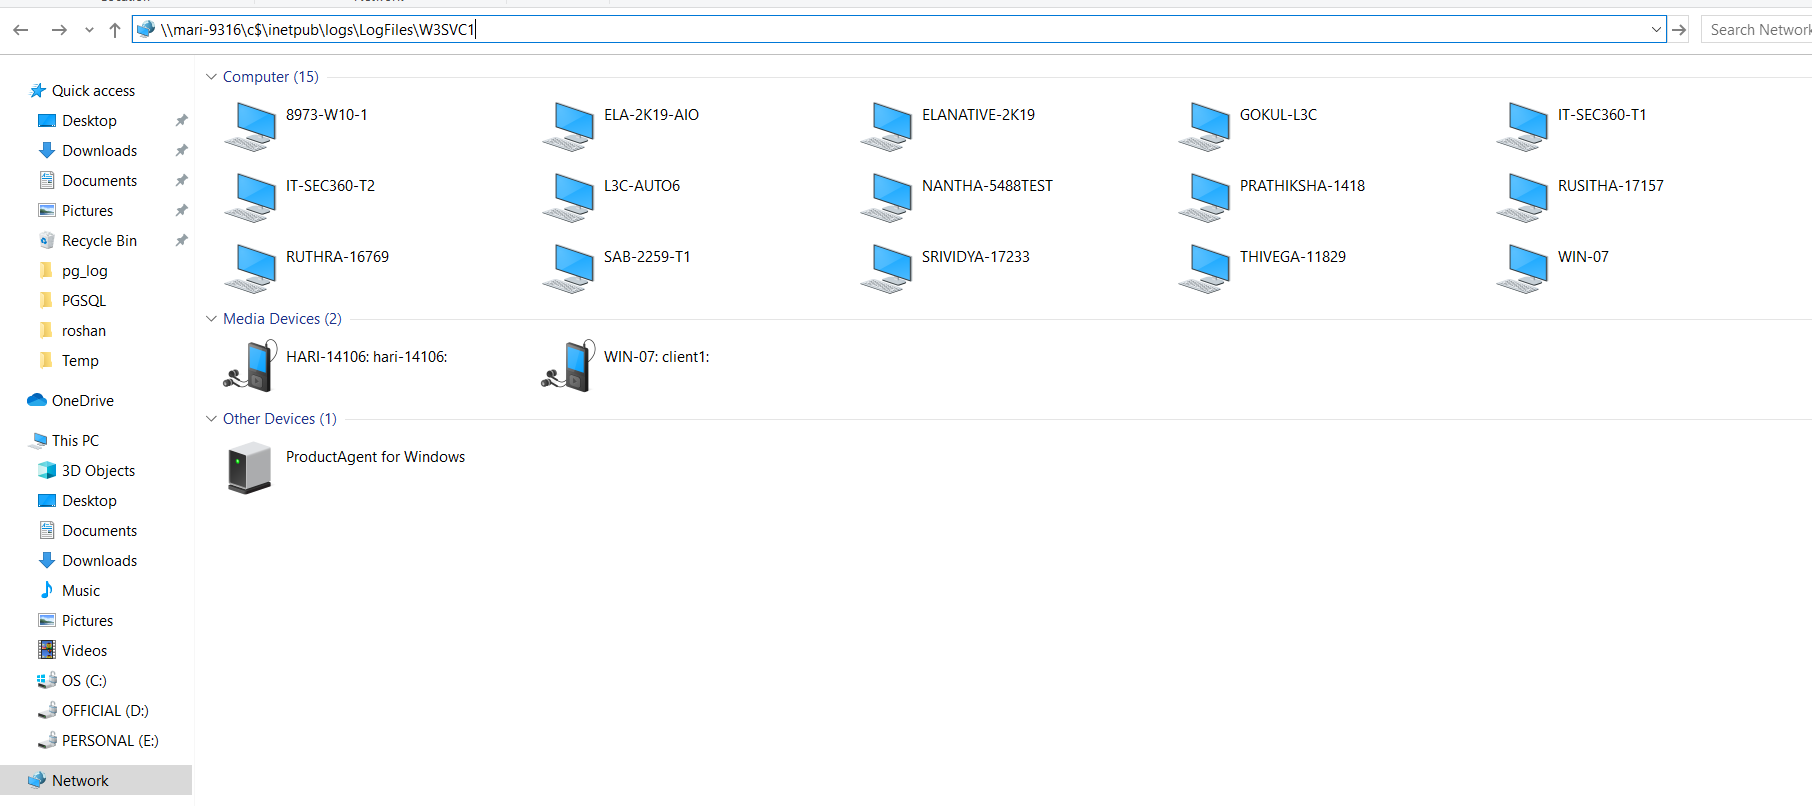1812x806 pixels.
Task: Open 3D Objects under This PC
Action: click(98, 471)
